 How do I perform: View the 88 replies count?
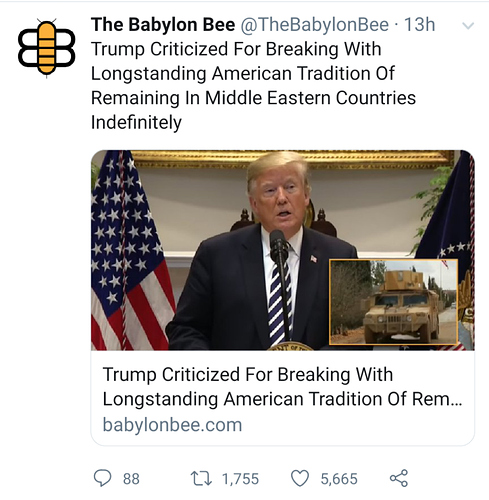tap(131, 479)
